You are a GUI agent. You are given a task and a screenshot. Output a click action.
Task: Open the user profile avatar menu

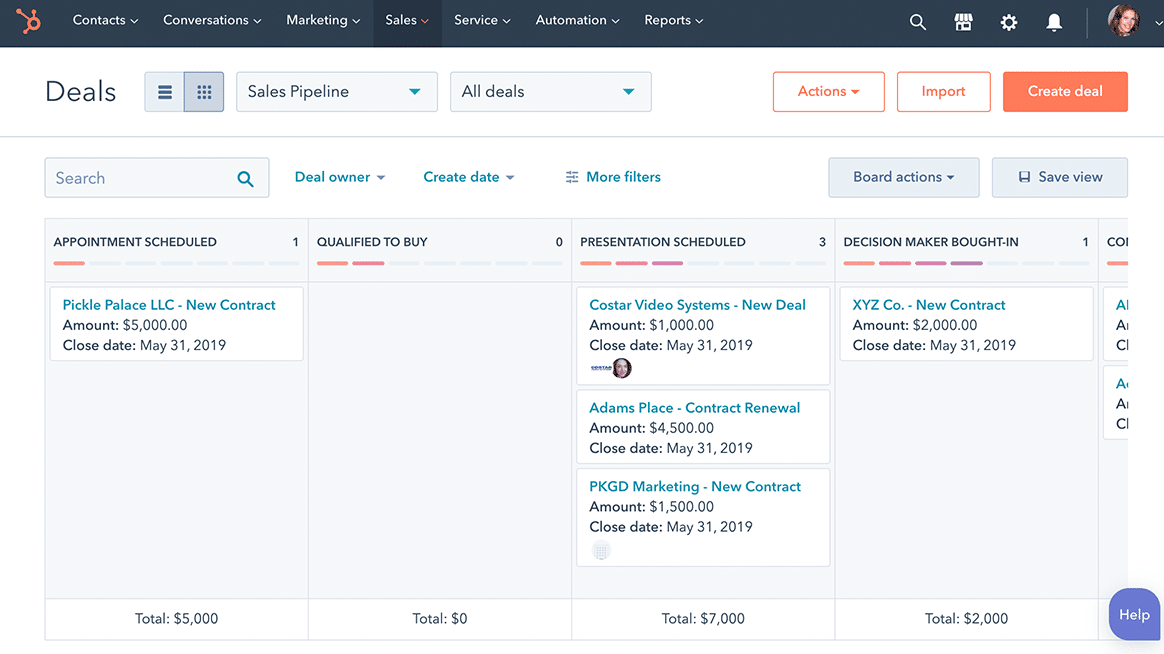click(1123, 21)
